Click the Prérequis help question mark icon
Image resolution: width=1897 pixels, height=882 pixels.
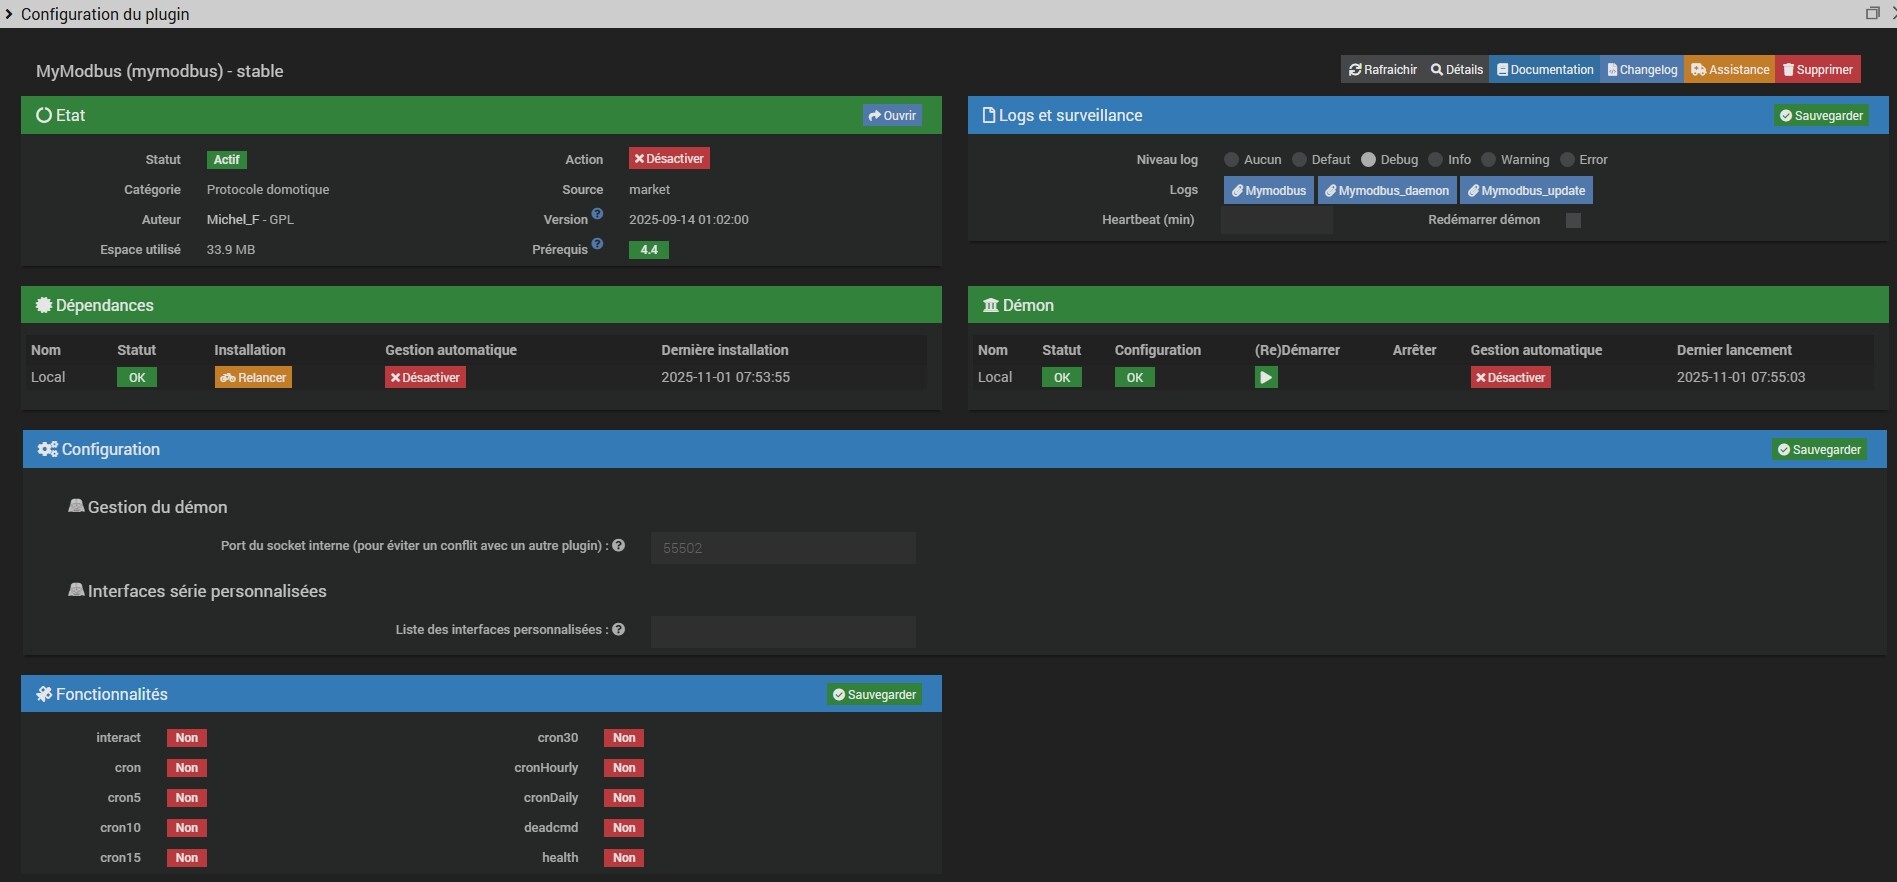[597, 244]
